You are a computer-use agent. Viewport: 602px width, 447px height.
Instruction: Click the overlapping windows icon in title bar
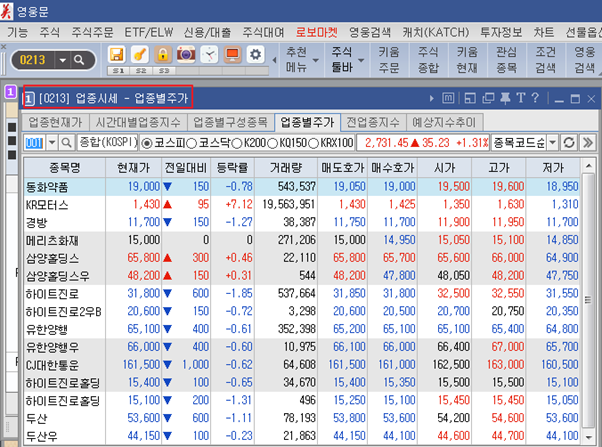click(x=488, y=99)
